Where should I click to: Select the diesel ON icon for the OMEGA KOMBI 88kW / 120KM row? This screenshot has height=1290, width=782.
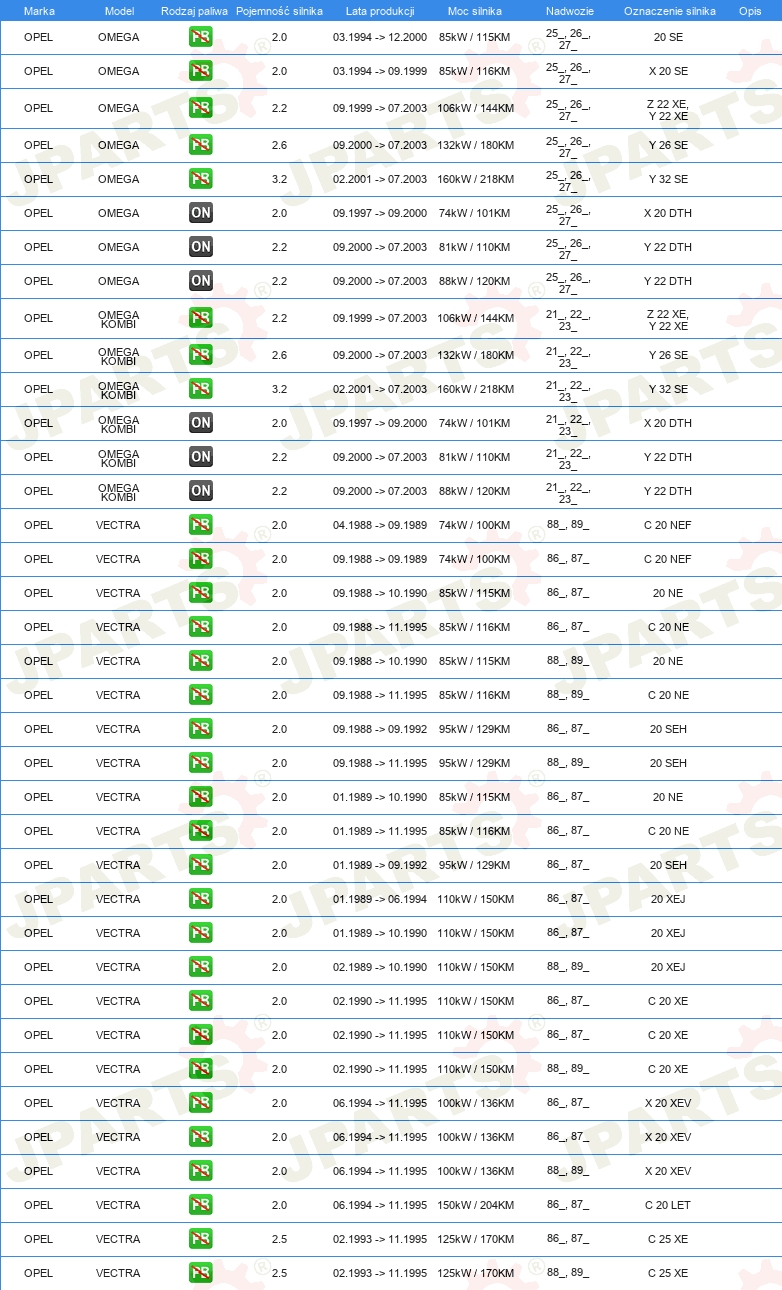tap(201, 491)
